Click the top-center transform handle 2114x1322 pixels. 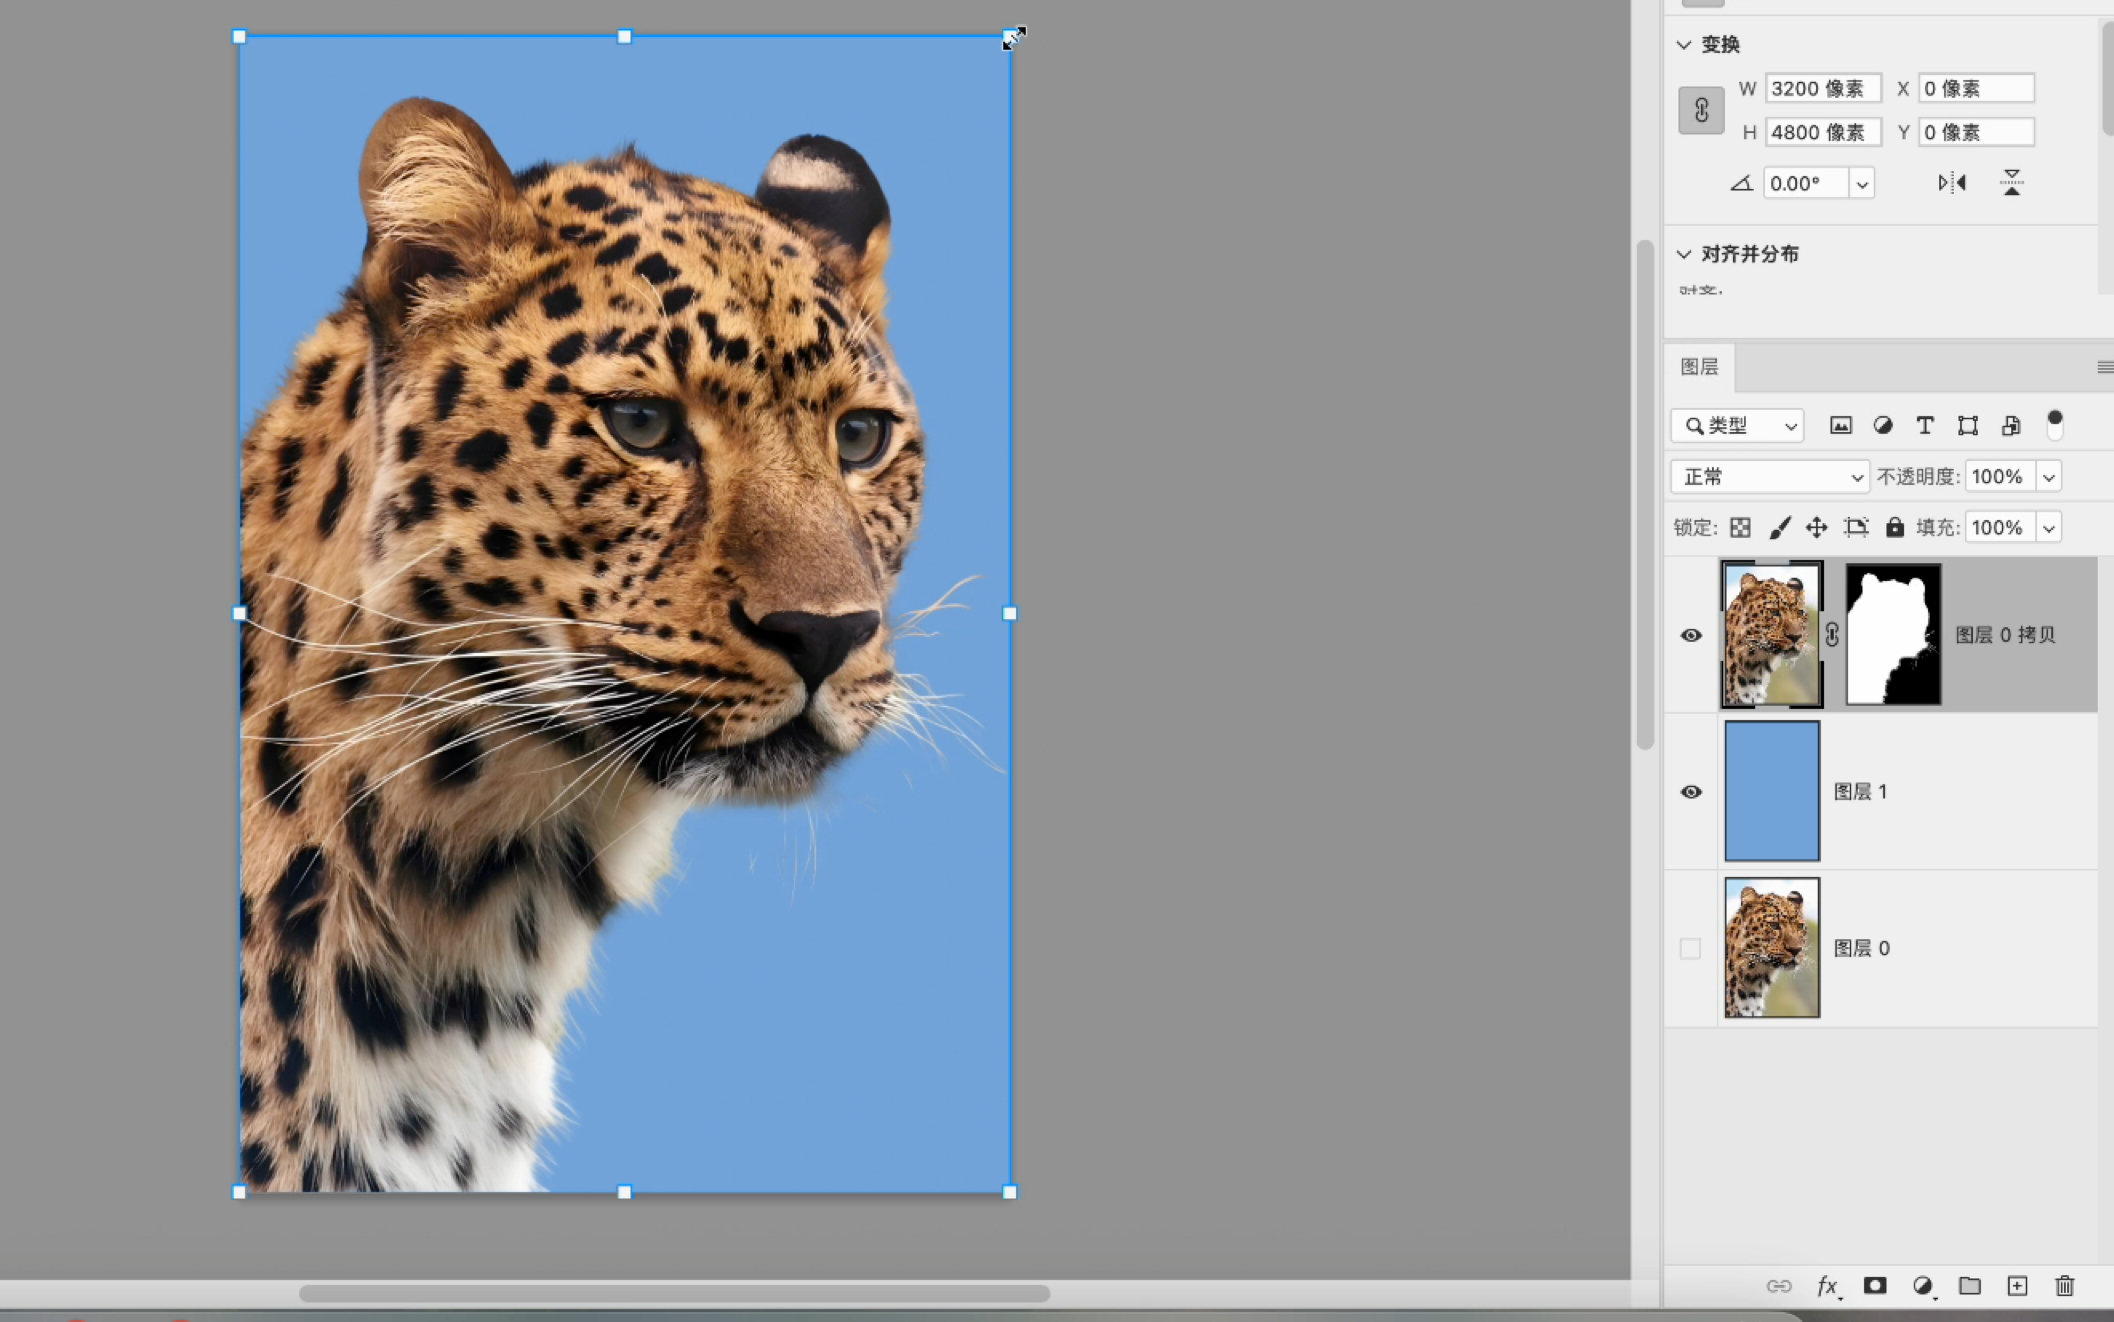pyautogui.click(x=624, y=37)
